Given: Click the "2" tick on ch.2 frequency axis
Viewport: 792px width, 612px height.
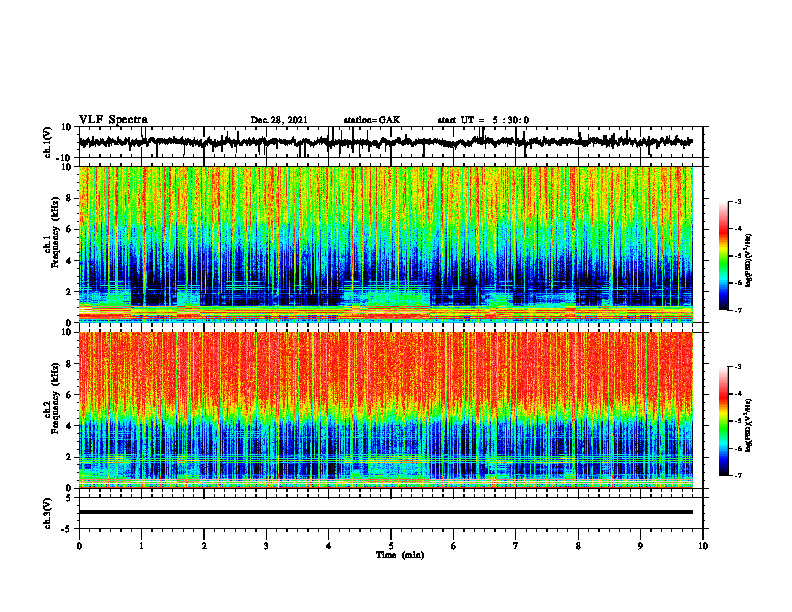Looking at the screenshot, I should click(69, 457).
